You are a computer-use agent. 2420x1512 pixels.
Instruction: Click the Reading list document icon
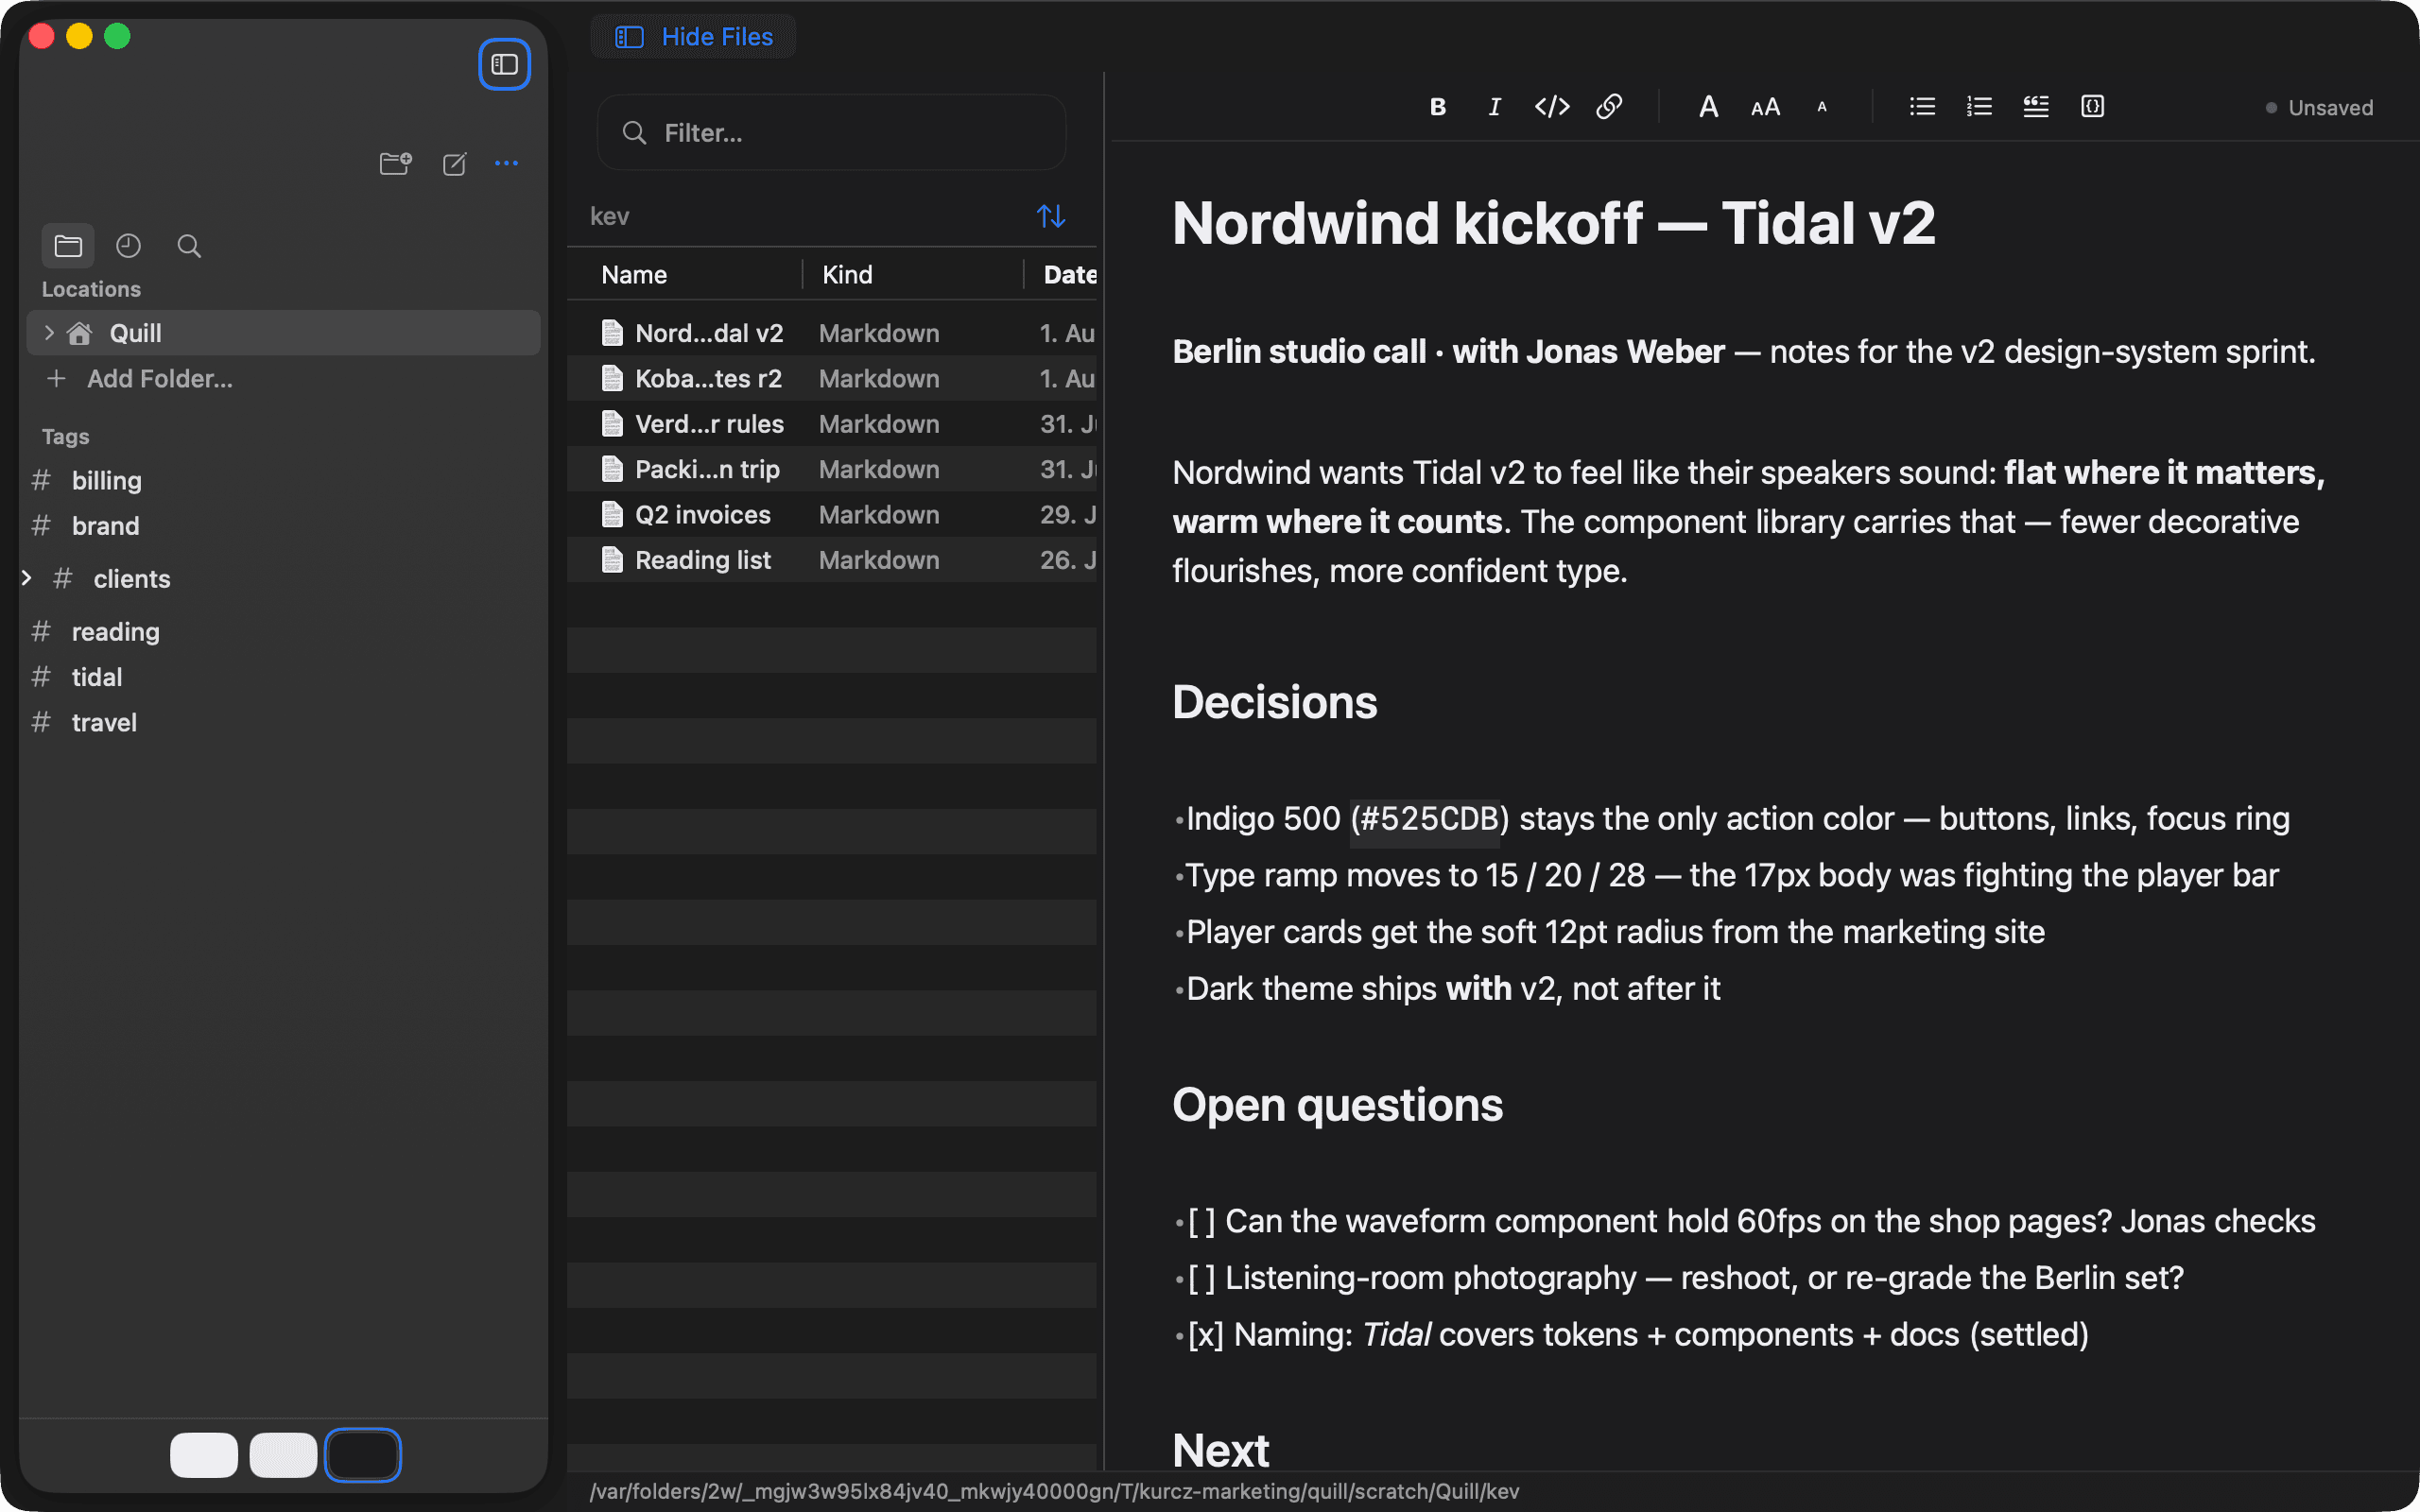tap(612, 559)
